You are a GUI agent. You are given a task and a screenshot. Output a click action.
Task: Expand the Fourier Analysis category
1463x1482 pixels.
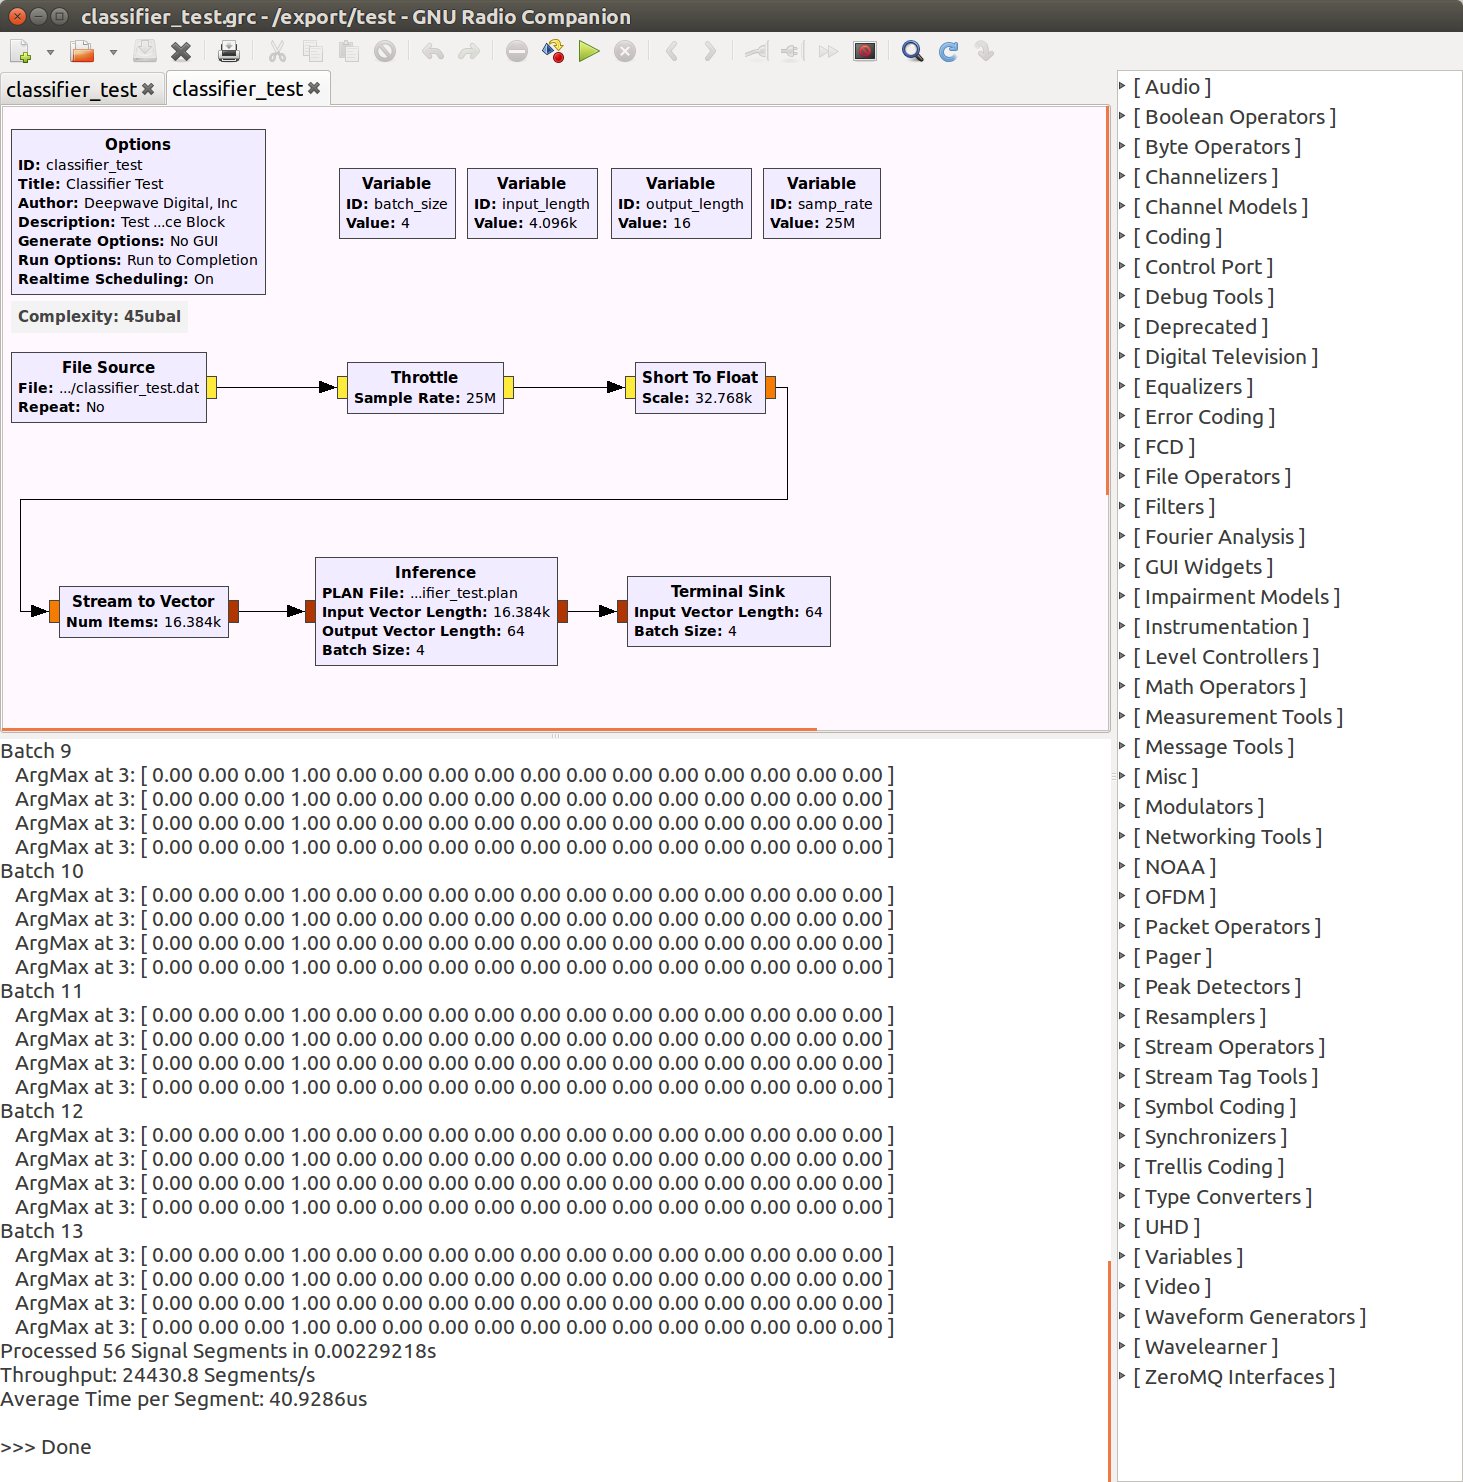point(1122,537)
